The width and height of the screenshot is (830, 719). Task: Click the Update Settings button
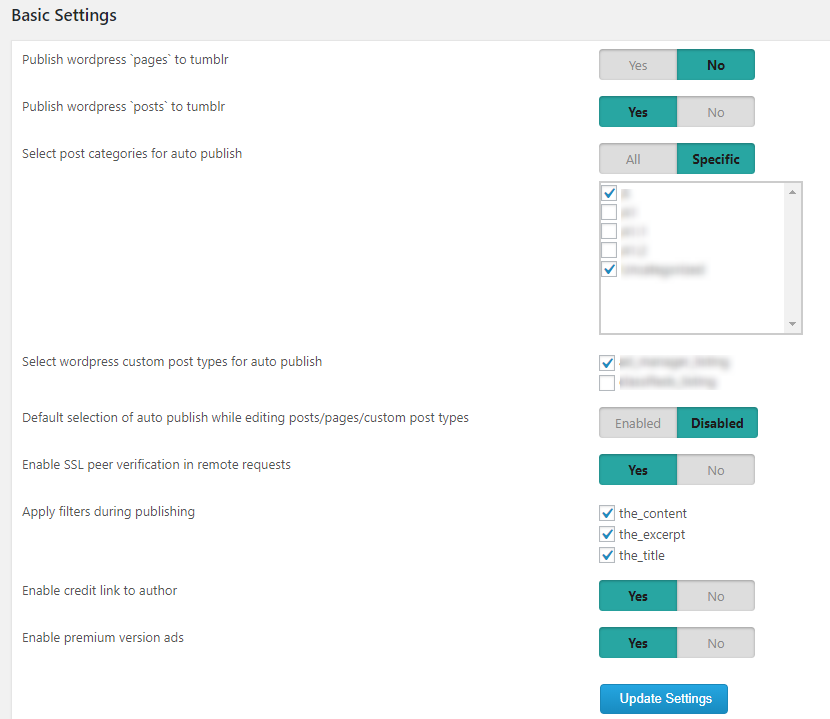663,698
